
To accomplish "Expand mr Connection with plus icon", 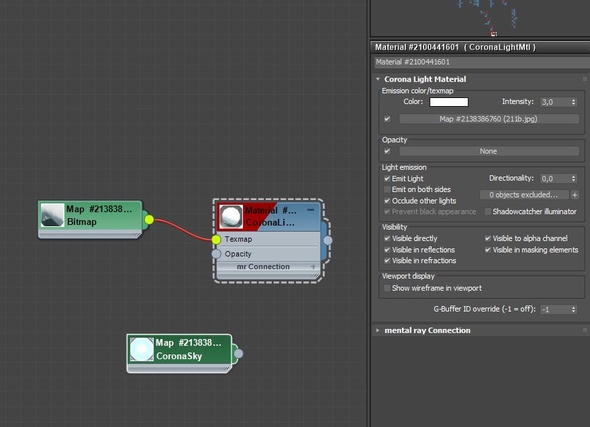I will pyautogui.click(x=313, y=266).
